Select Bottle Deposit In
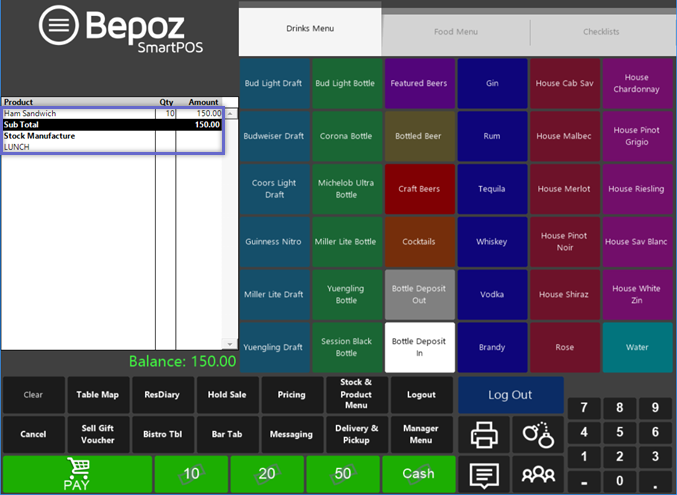Screen dimensions: 677x495 (x=419, y=347)
